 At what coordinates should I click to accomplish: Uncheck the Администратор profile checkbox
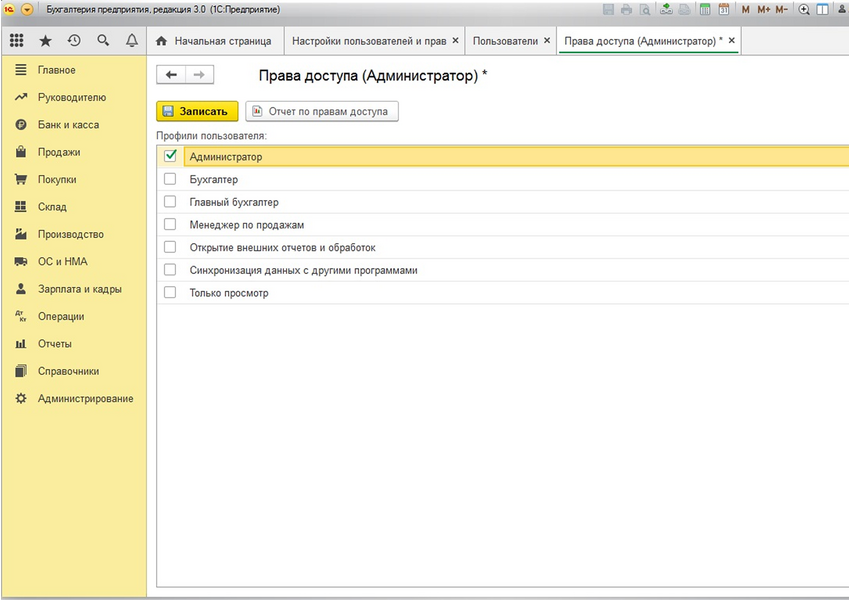tap(170, 156)
